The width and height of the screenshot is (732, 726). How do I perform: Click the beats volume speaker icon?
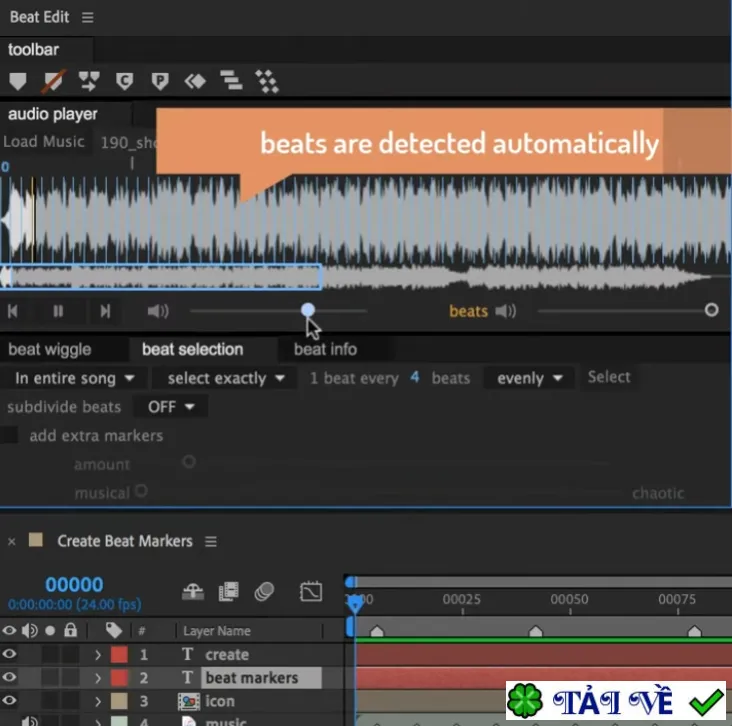pyautogui.click(x=506, y=311)
